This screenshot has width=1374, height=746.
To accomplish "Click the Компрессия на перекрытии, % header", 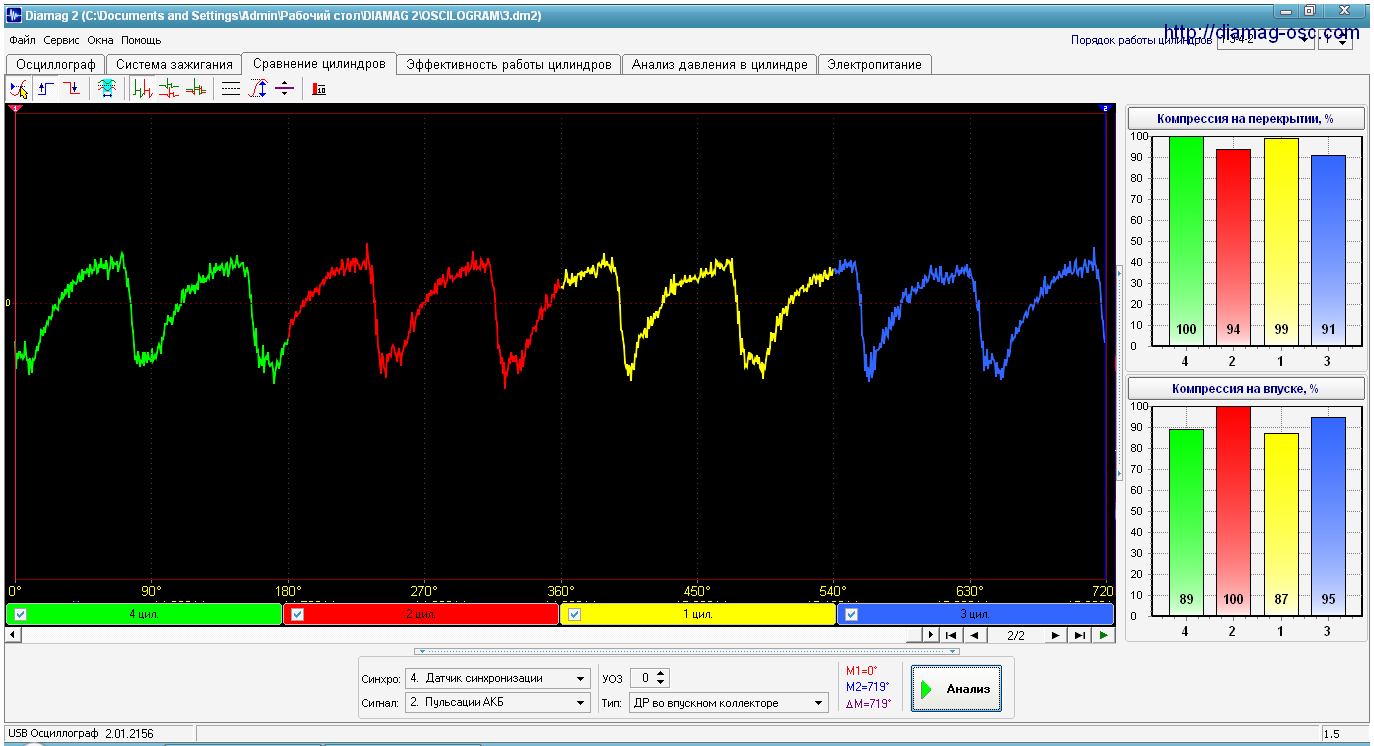I will [x=1245, y=118].
